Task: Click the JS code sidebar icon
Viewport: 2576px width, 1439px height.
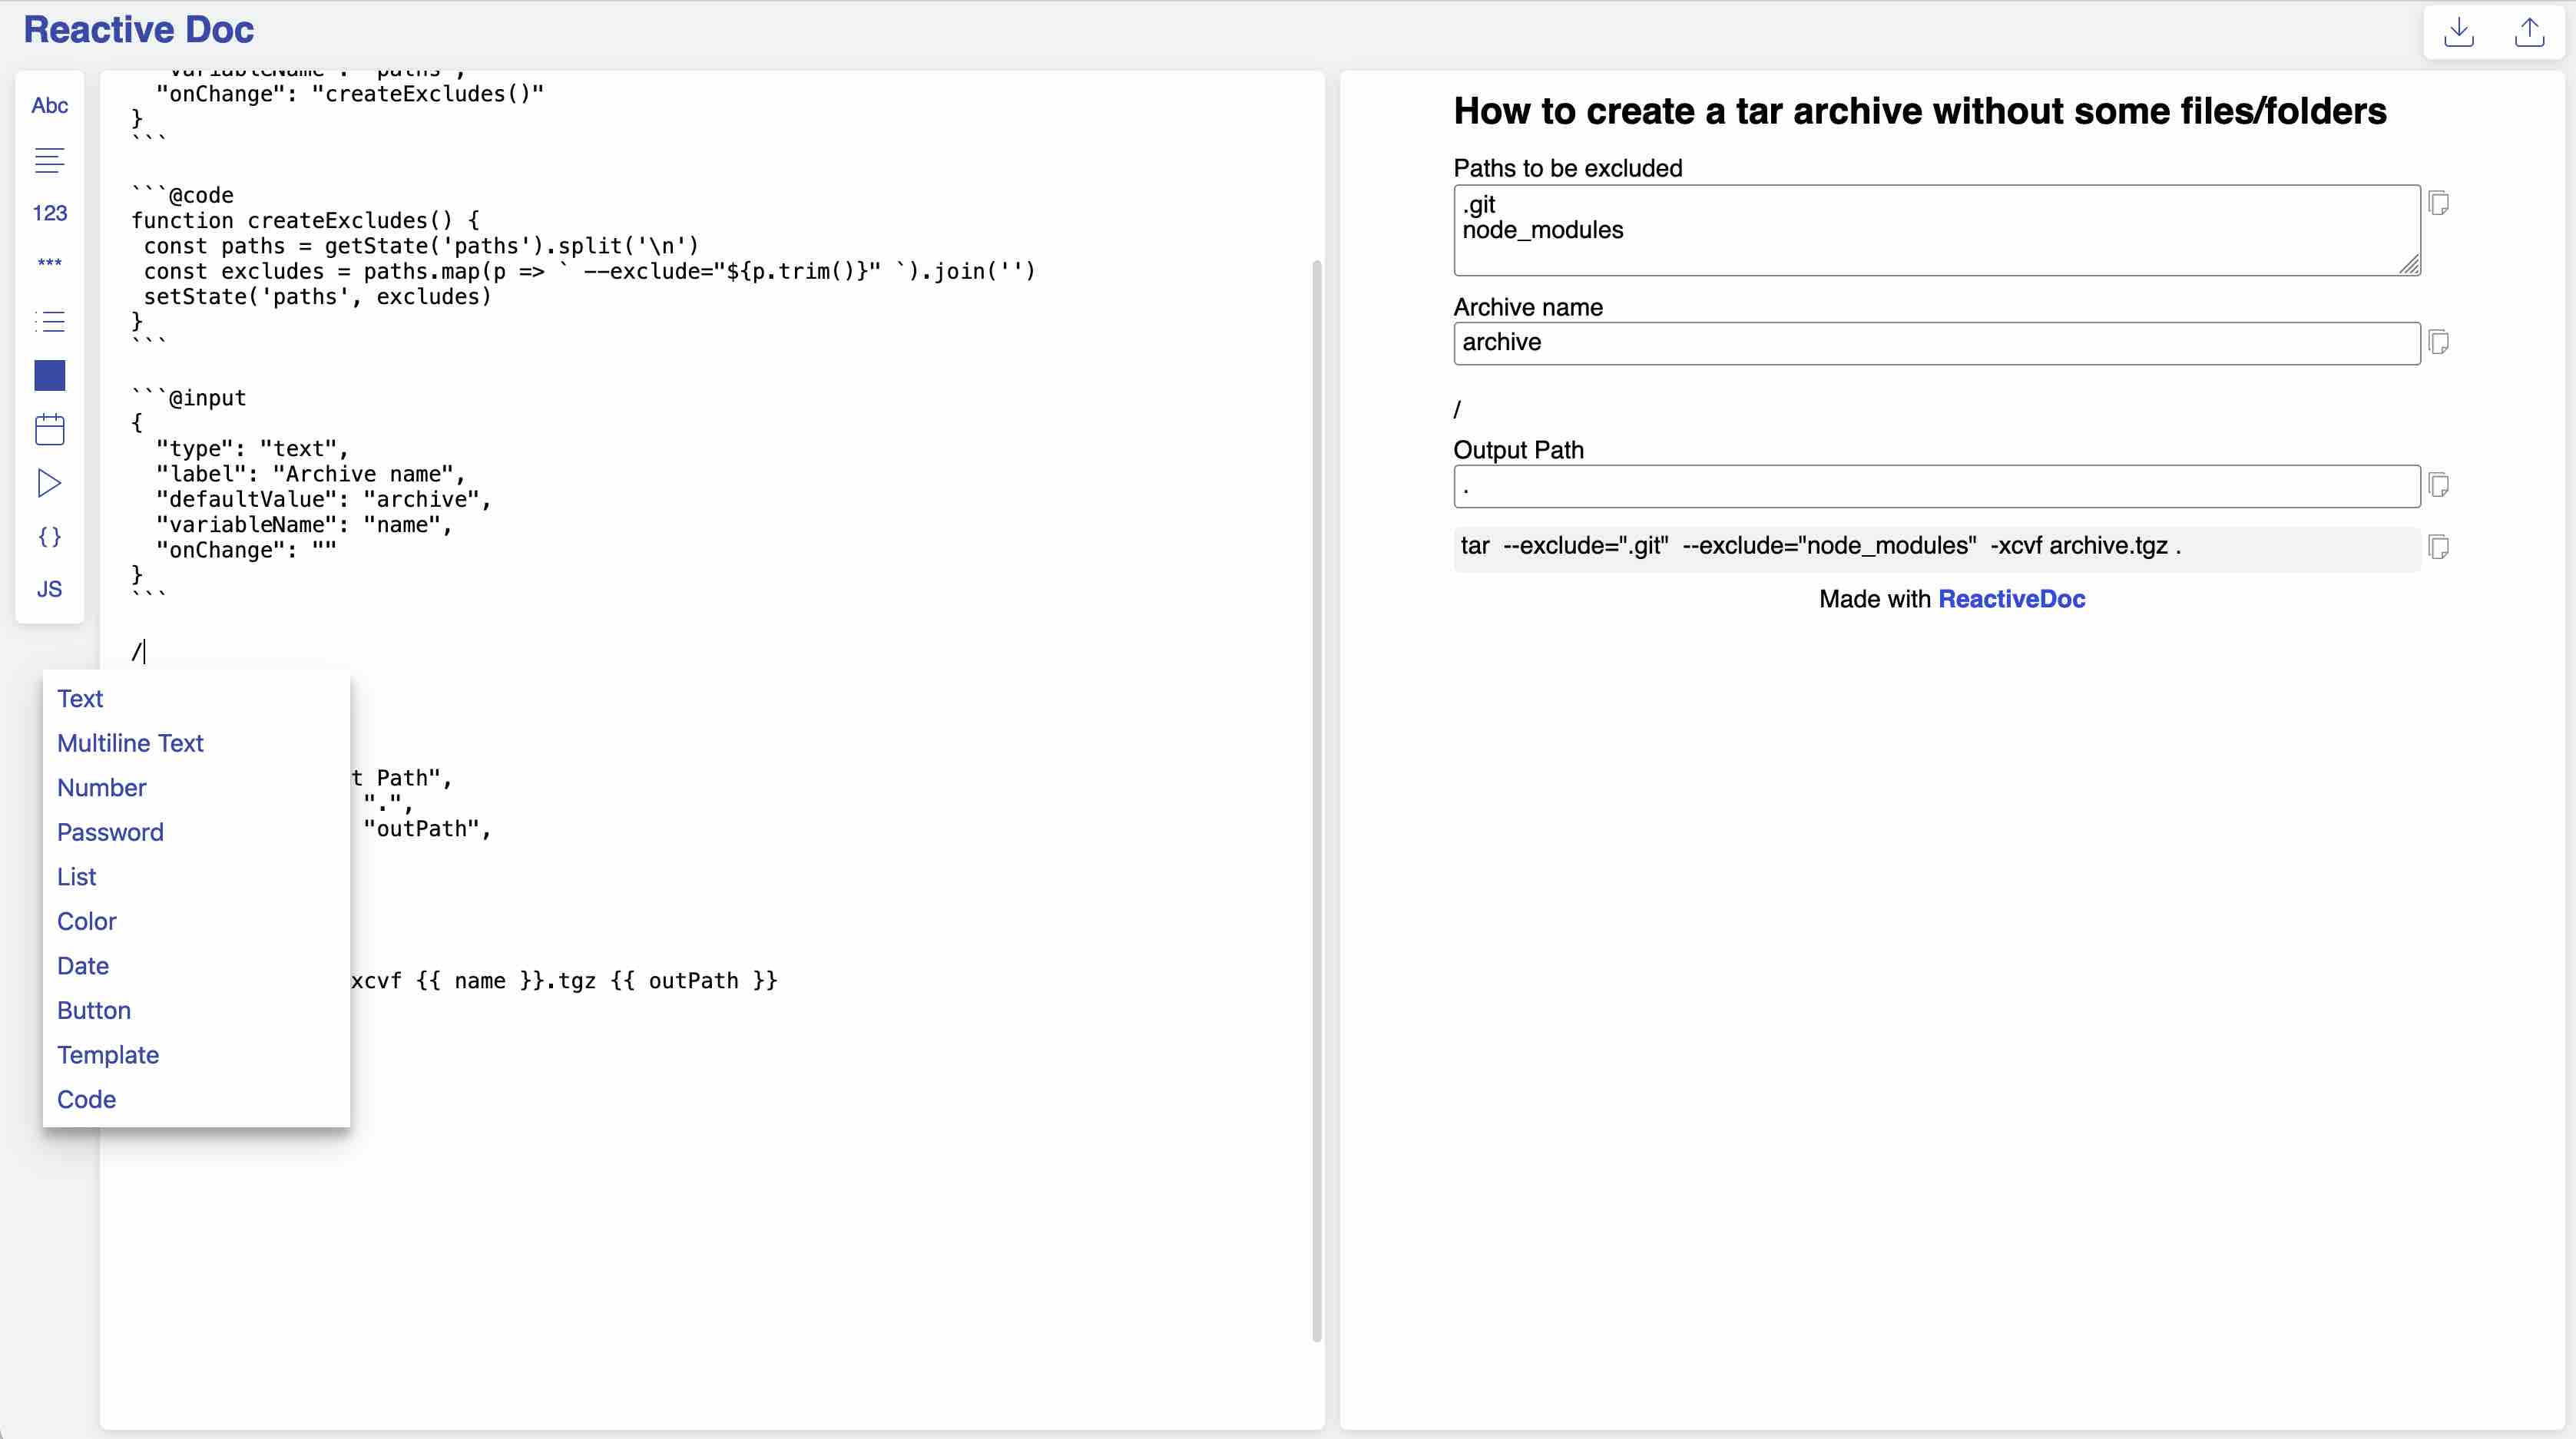Action: click(49, 589)
